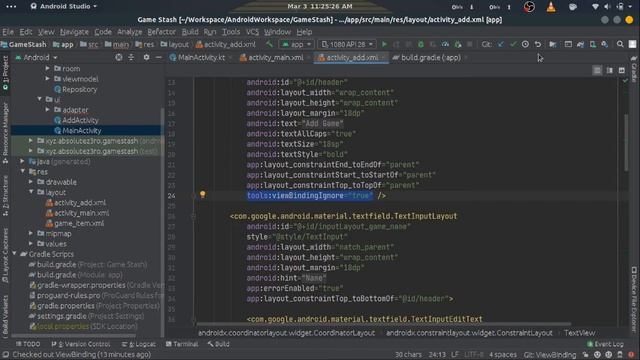Collapse the ui folder

click(x=40, y=99)
